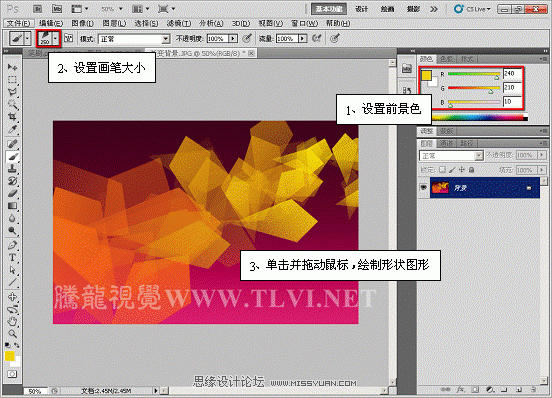Select the Hand tool
This screenshot has height=398, width=552.
coord(12,321)
